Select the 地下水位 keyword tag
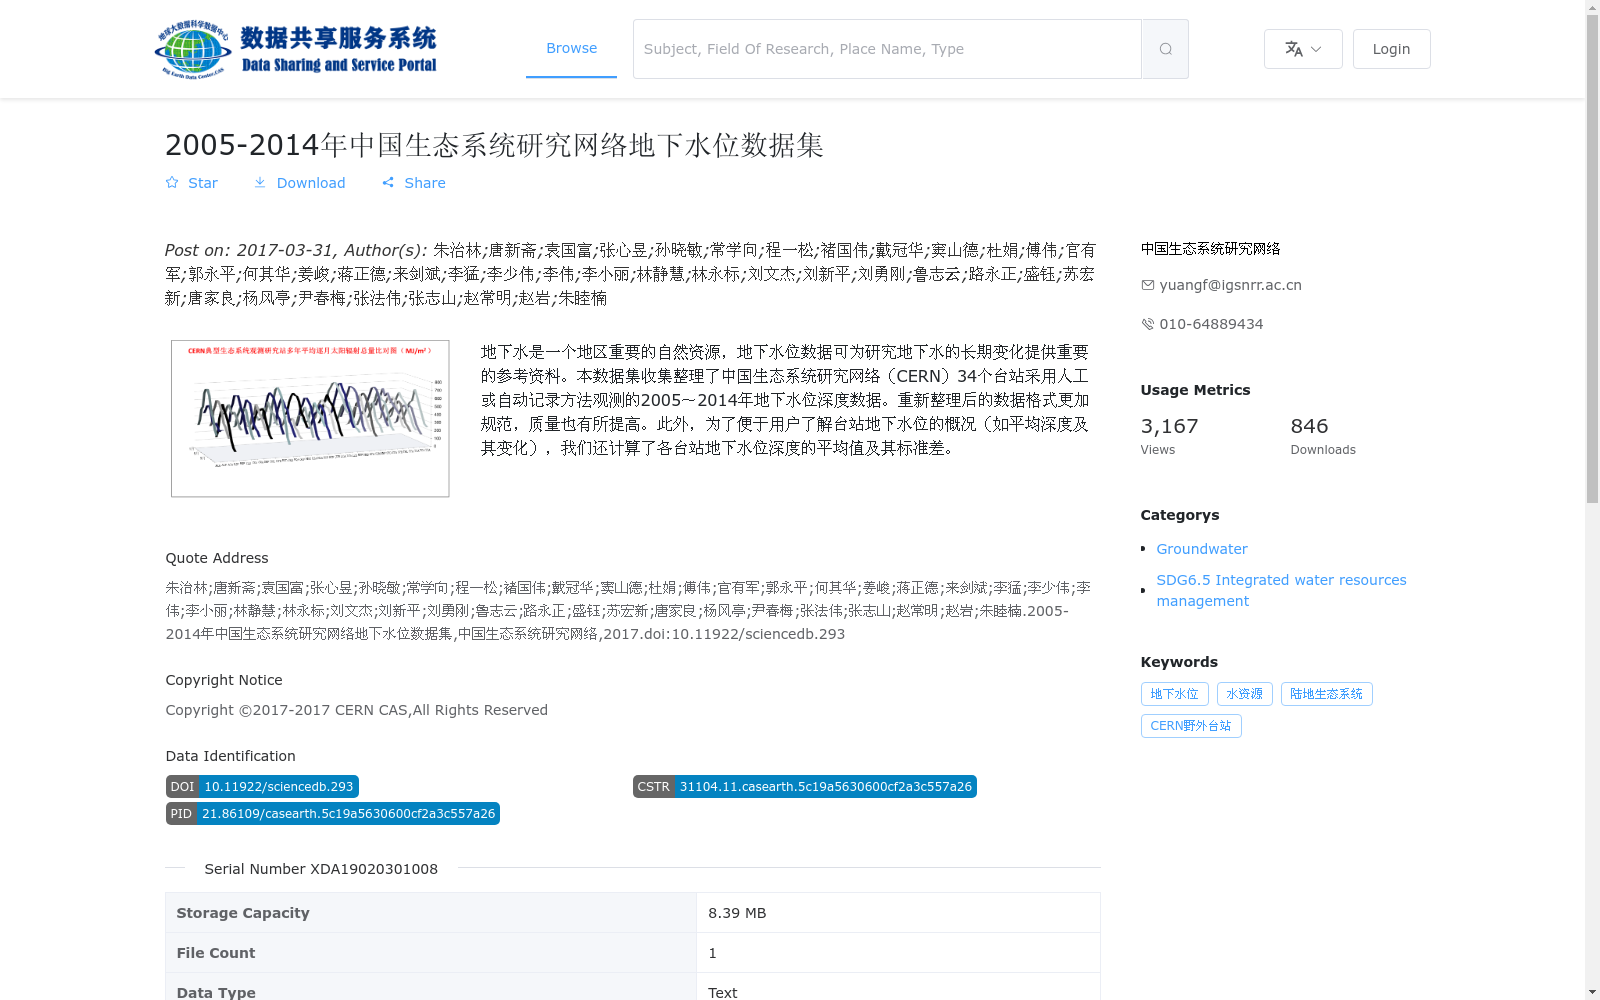The height and width of the screenshot is (1000, 1600). point(1174,694)
